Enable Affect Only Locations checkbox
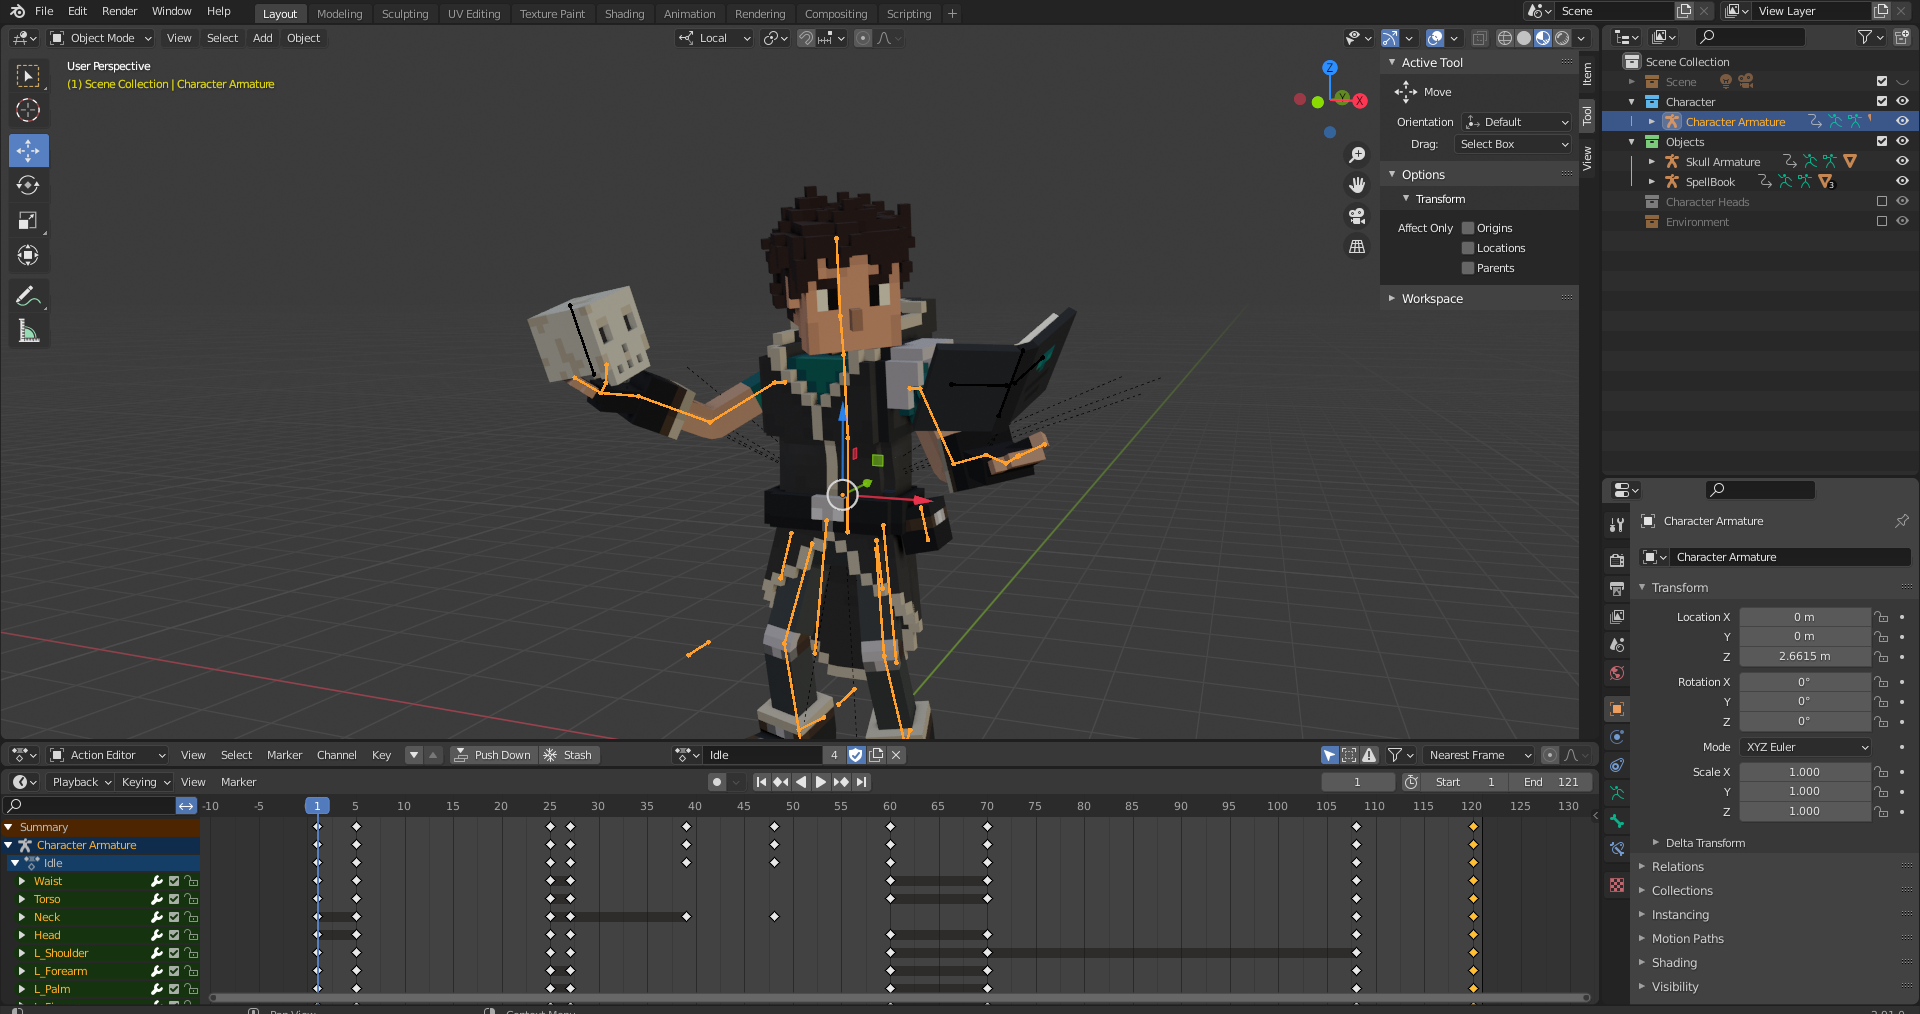Image resolution: width=1920 pixels, height=1014 pixels. (x=1468, y=248)
